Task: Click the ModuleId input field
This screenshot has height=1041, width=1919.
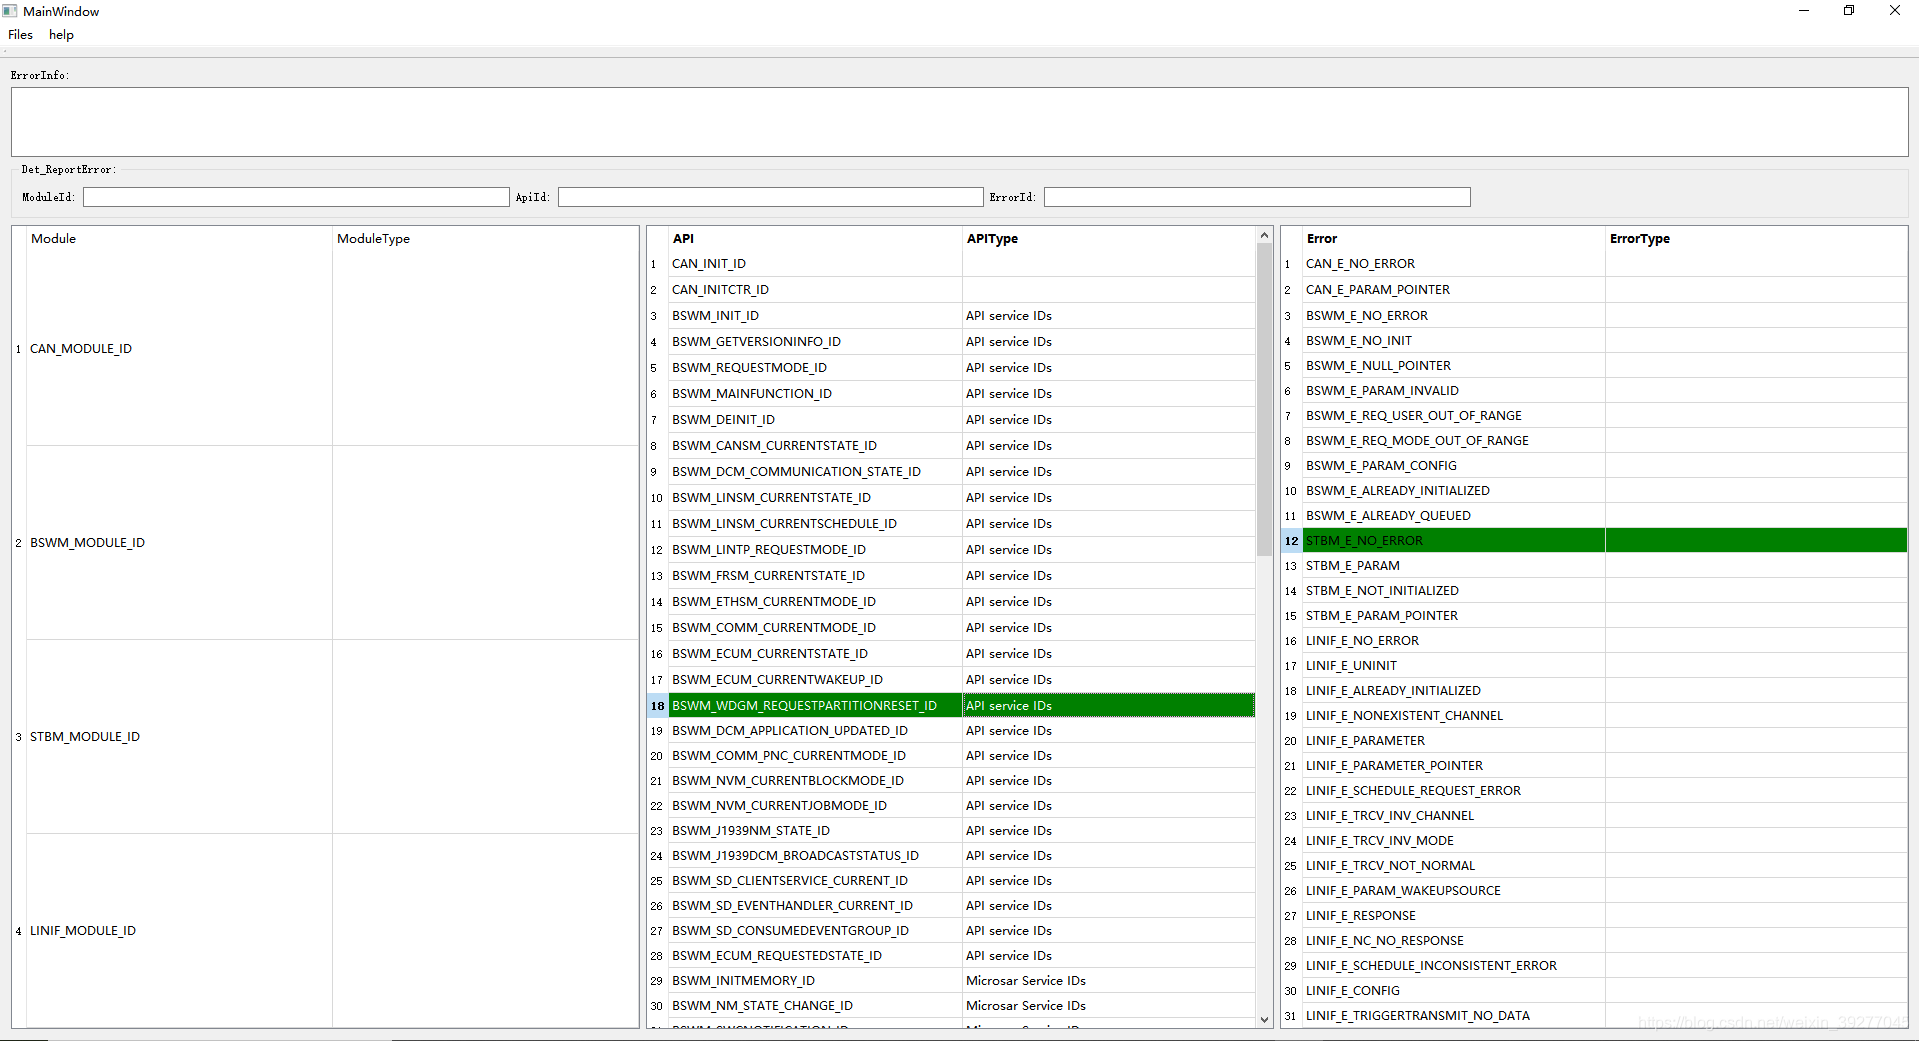Action: (296, 197)
